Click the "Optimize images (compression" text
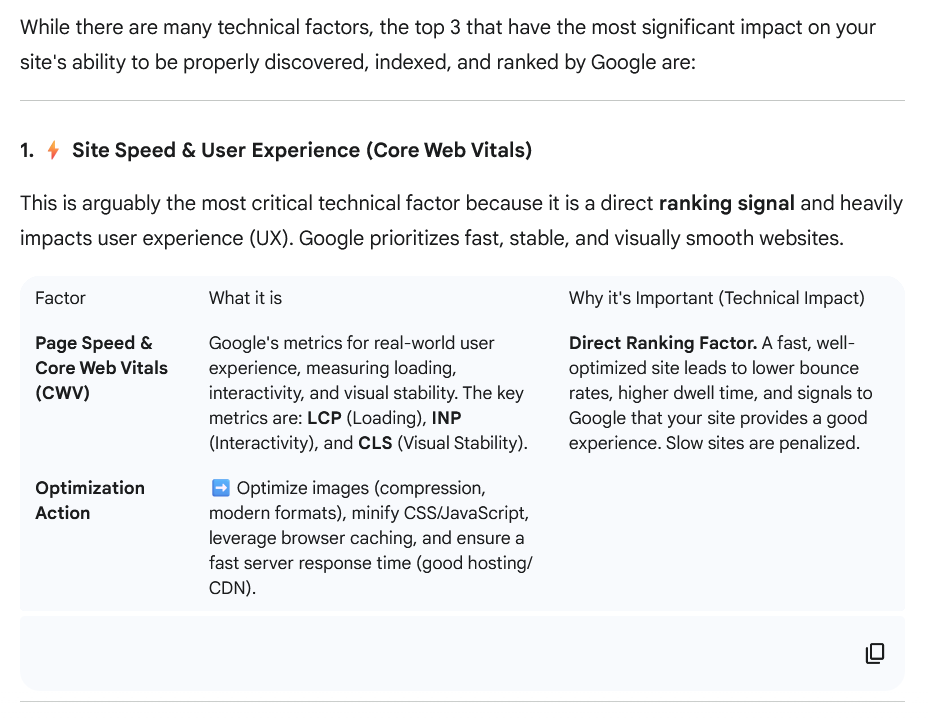Screen dimensions: 928x719 pos(360,488)
